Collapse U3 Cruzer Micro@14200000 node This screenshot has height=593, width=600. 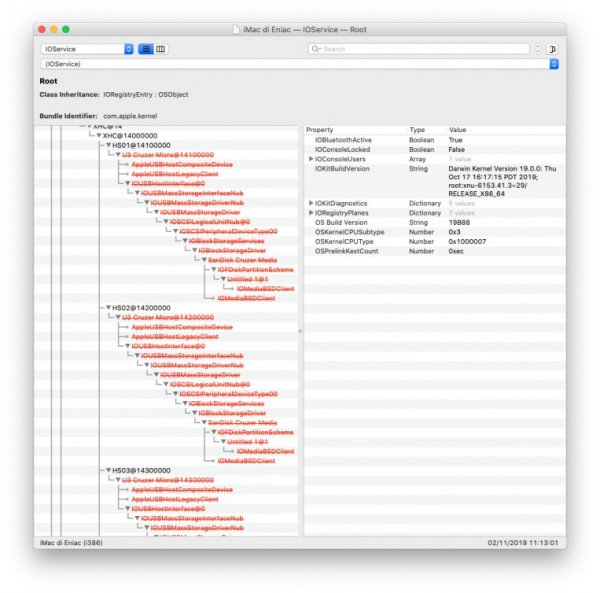click(118, 318)
